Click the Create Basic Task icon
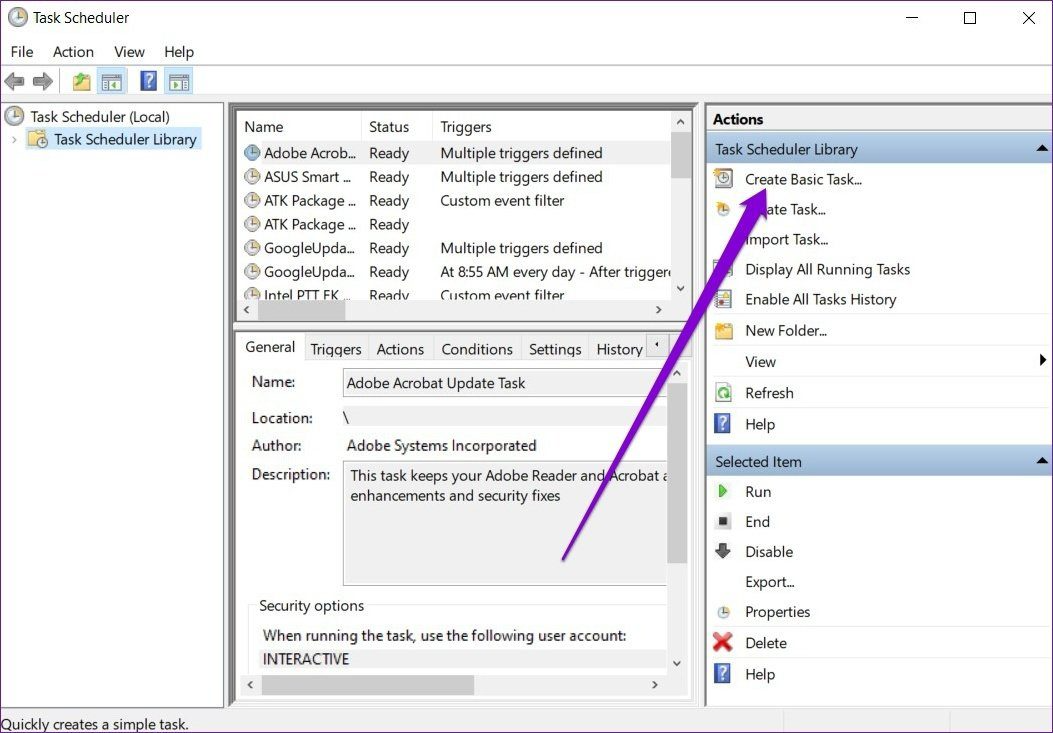The image size is (1053, 733). (723, 179)
